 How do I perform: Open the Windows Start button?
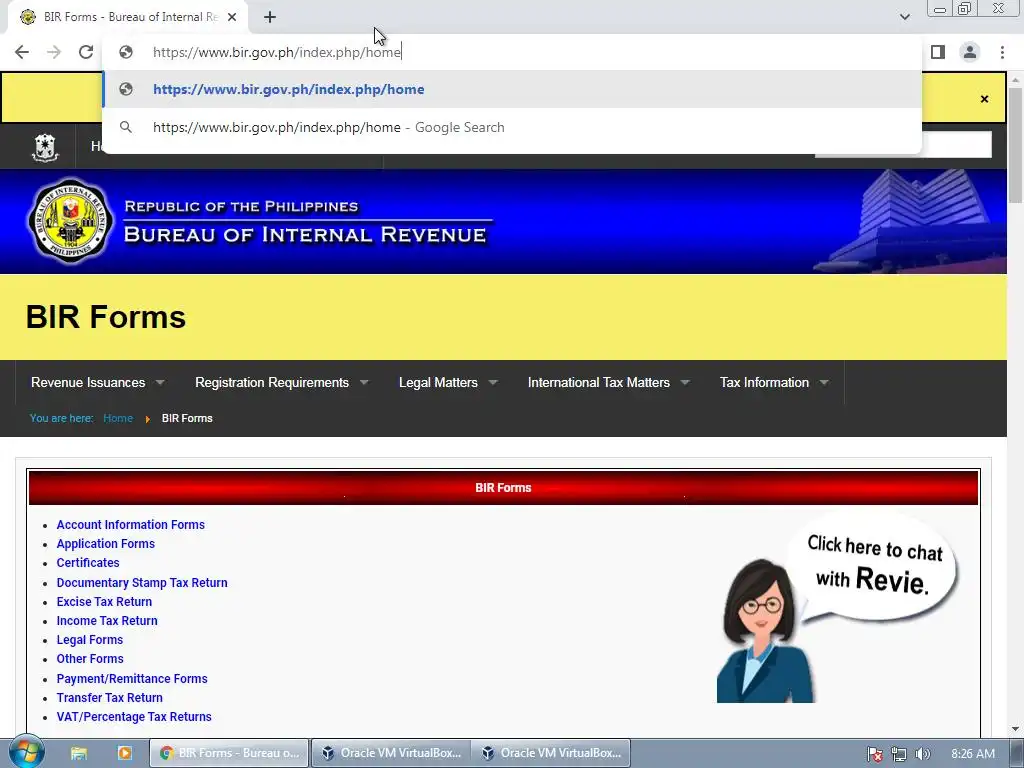click(x=26, y=752)
